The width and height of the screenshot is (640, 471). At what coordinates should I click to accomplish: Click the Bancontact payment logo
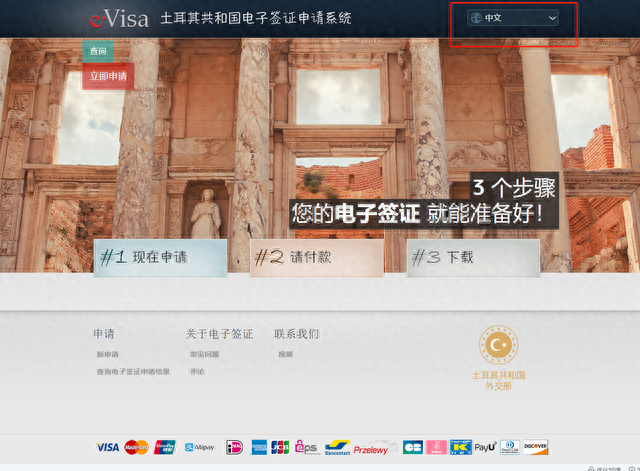(338, 447)
